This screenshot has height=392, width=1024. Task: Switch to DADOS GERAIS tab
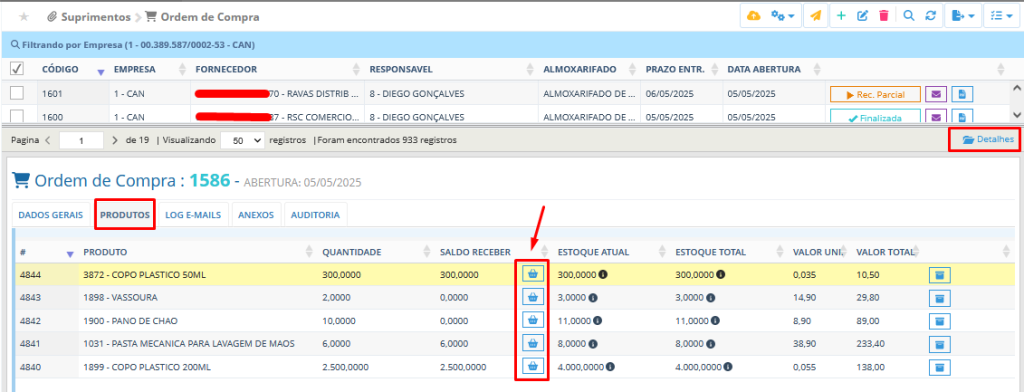51,215
